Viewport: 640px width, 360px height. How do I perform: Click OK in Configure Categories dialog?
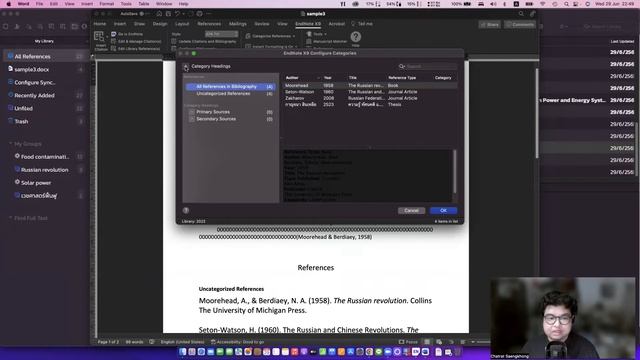443,210
